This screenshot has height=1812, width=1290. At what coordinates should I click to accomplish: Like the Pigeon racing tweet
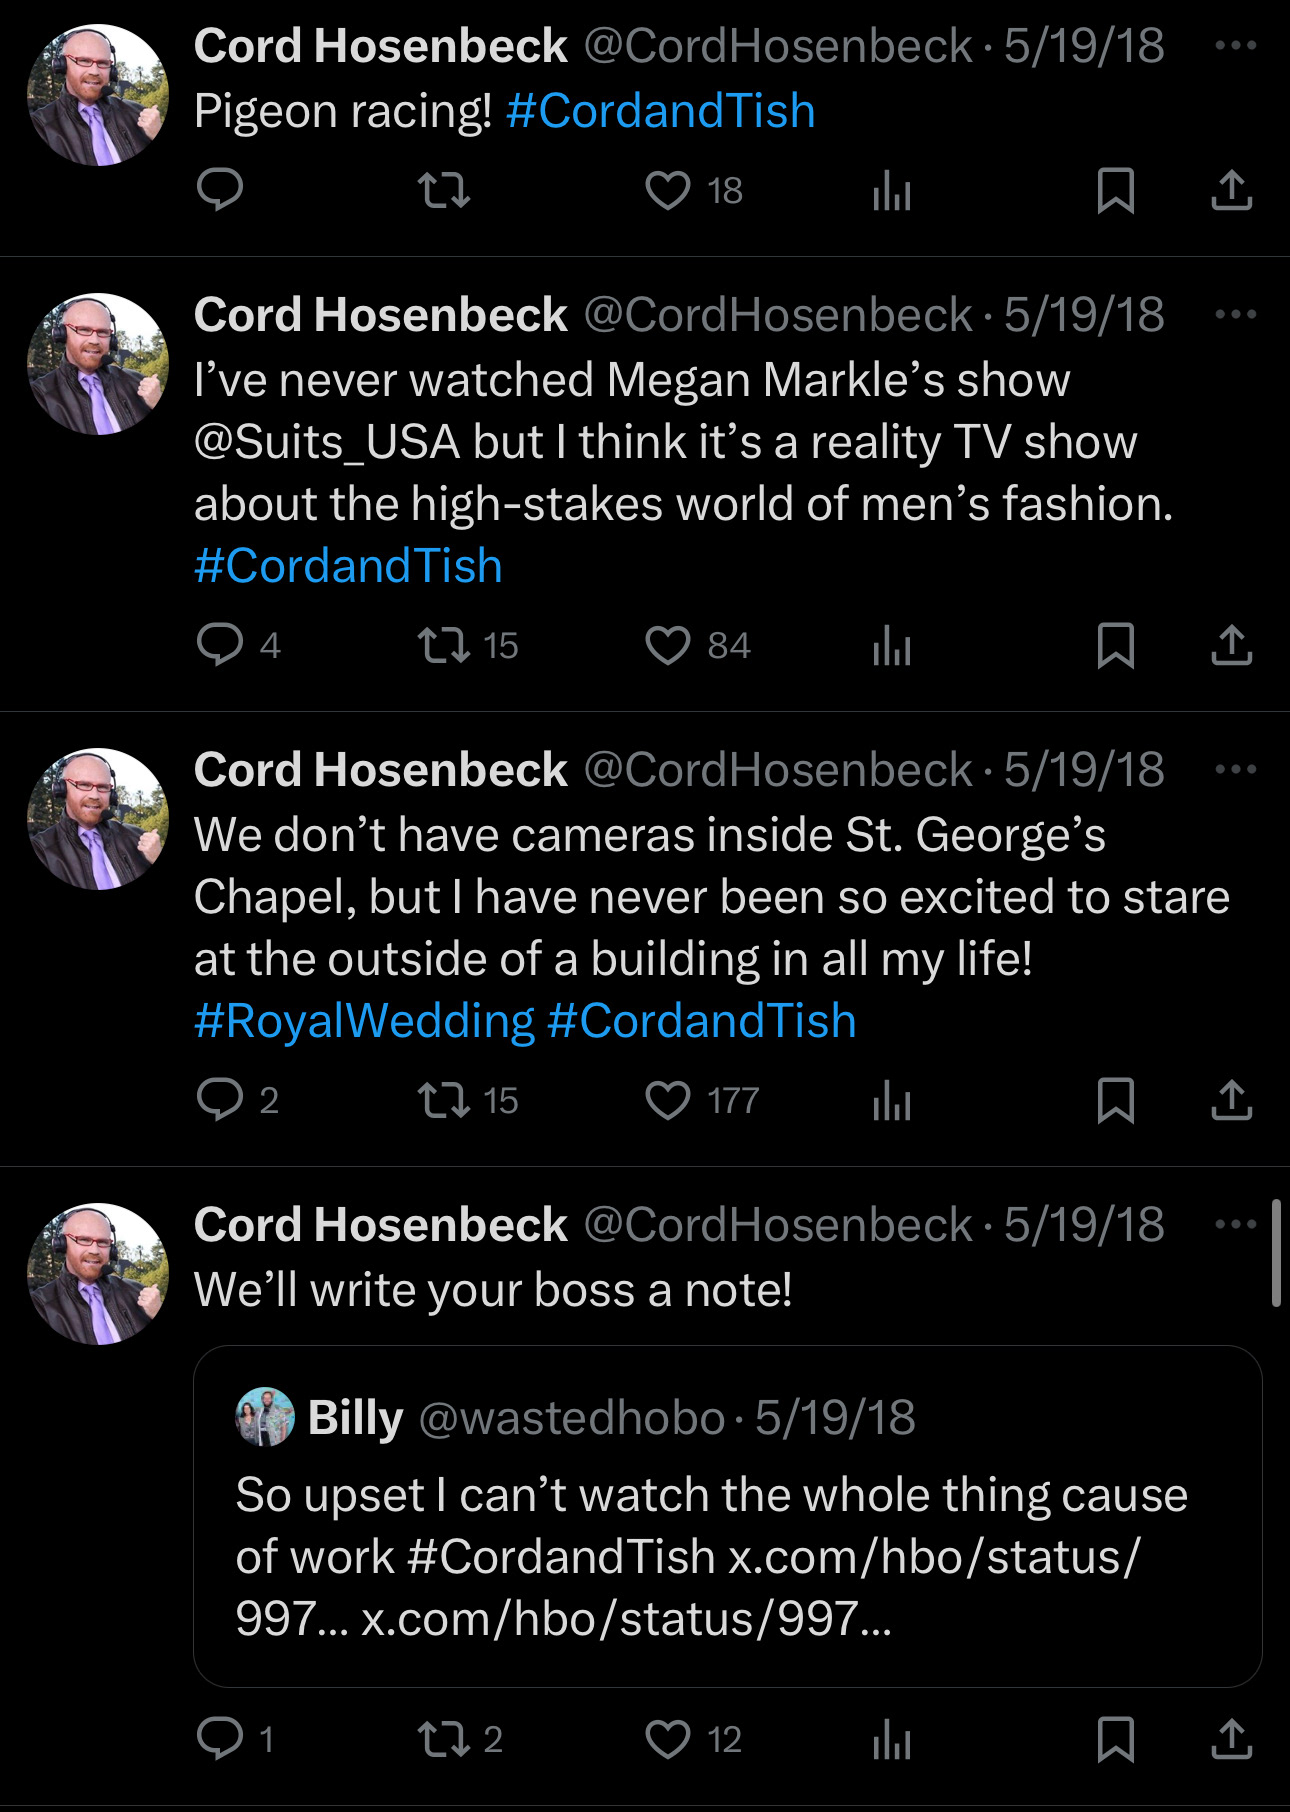pos(668,190)
